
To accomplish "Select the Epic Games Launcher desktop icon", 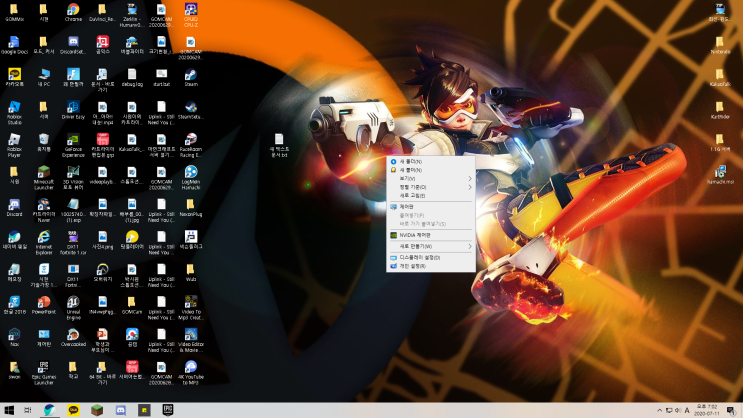I will click(x=44, y=373).
